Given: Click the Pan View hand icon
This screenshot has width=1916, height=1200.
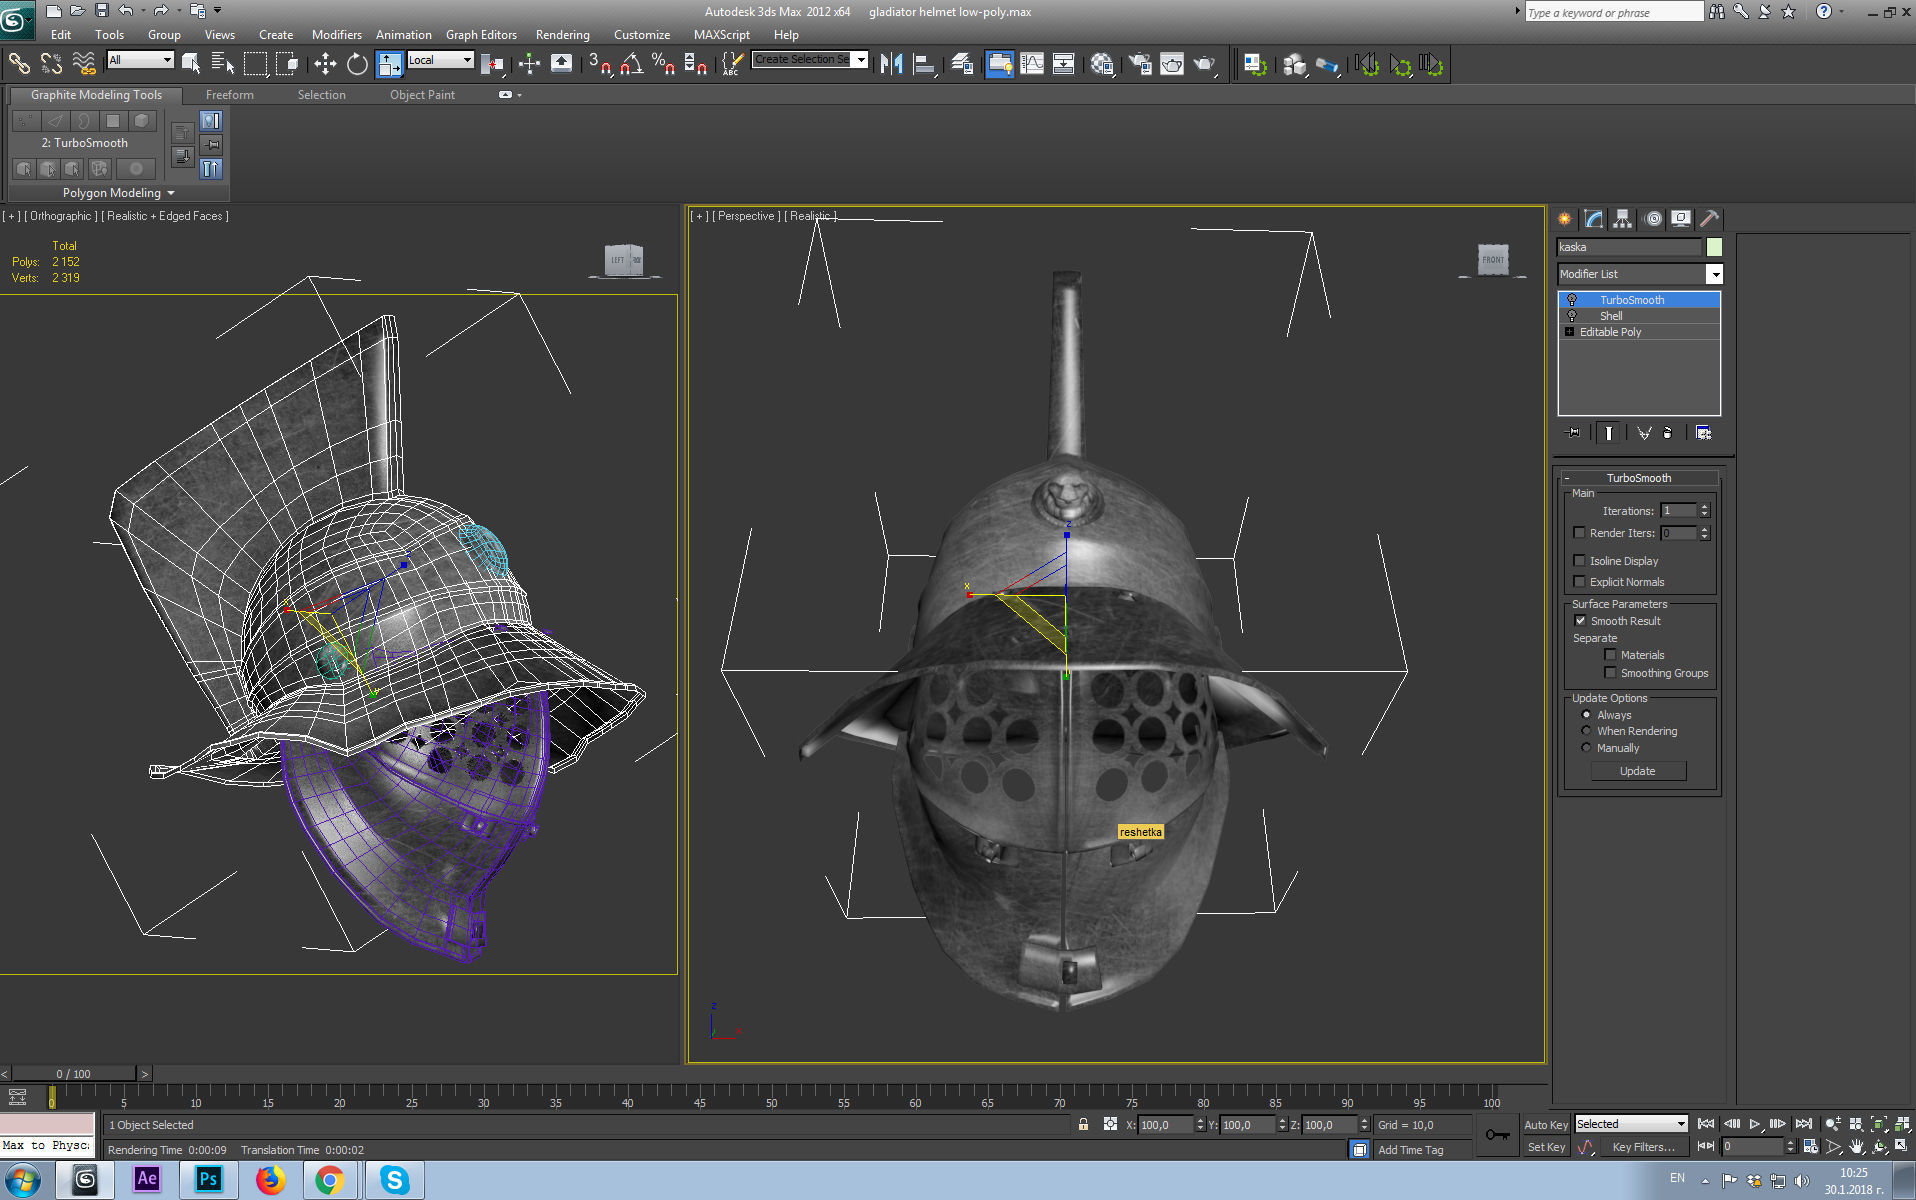Looking at the screenshot, I should (1857, 1147).
